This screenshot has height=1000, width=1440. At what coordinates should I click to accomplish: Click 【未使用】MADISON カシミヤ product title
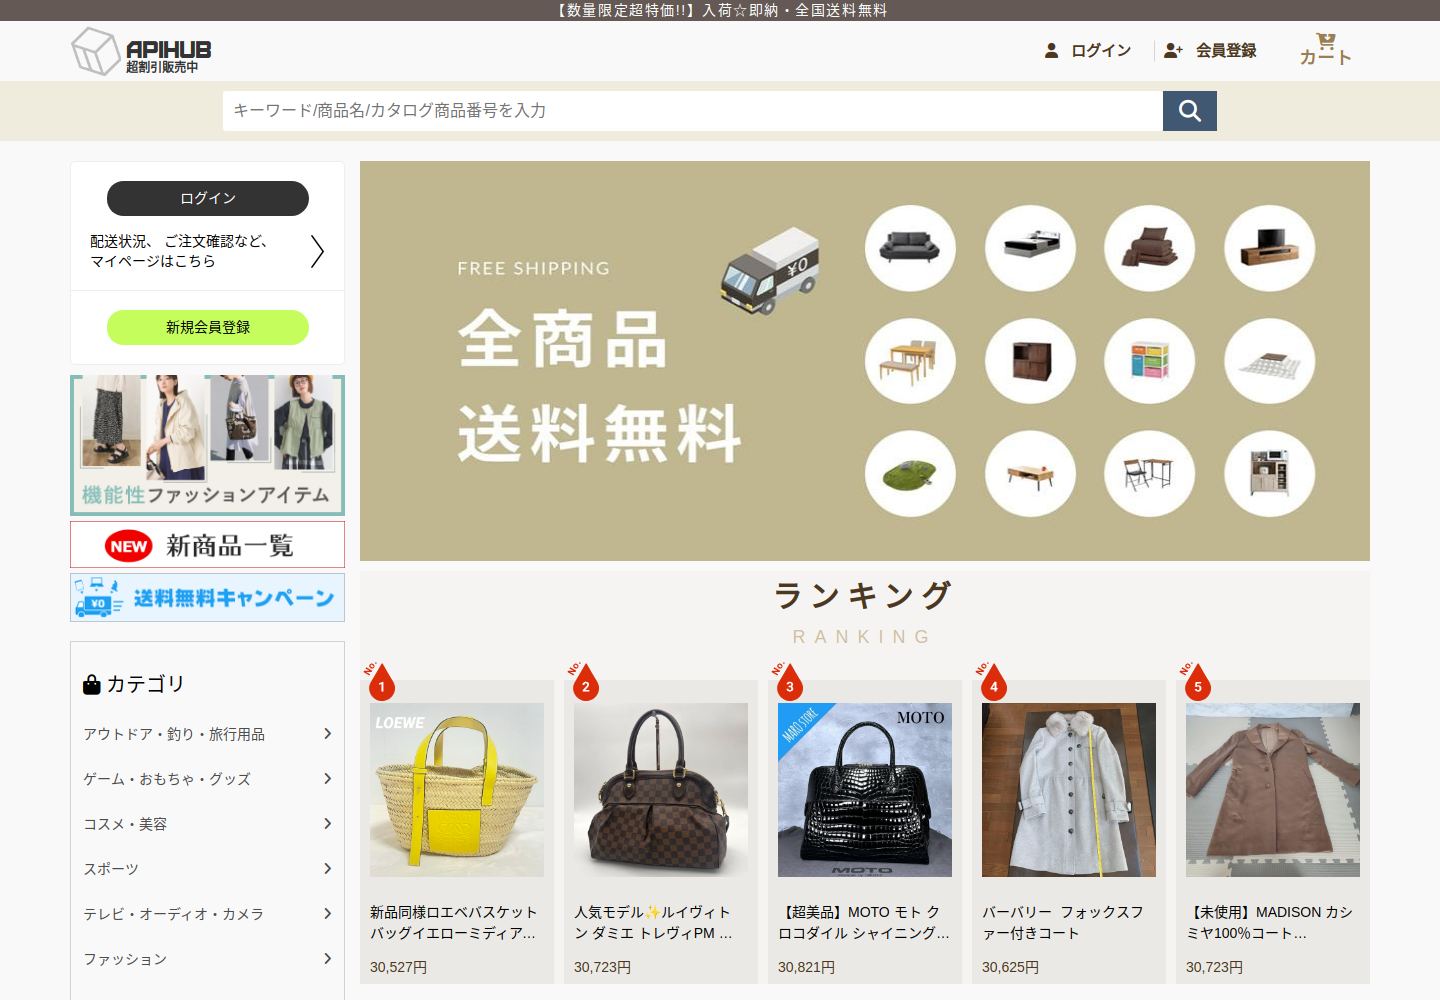click(x=1270, y=922)
